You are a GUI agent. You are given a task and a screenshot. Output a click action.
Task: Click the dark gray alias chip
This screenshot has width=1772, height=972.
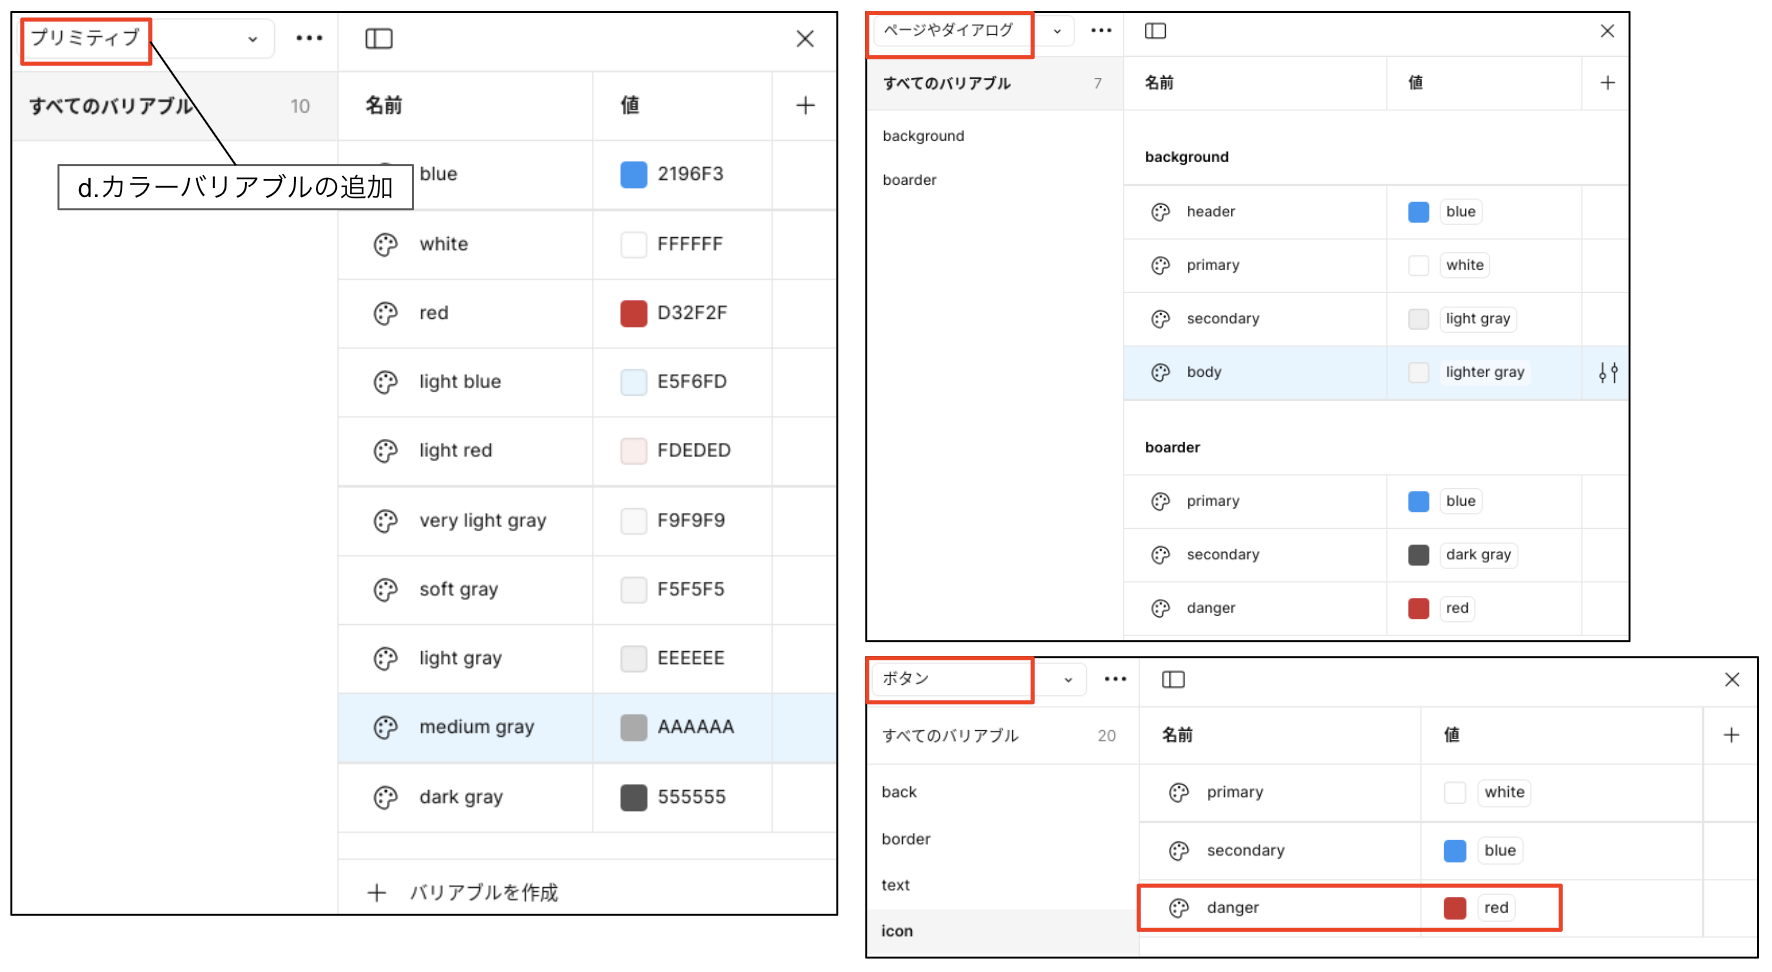(1477, 555)
